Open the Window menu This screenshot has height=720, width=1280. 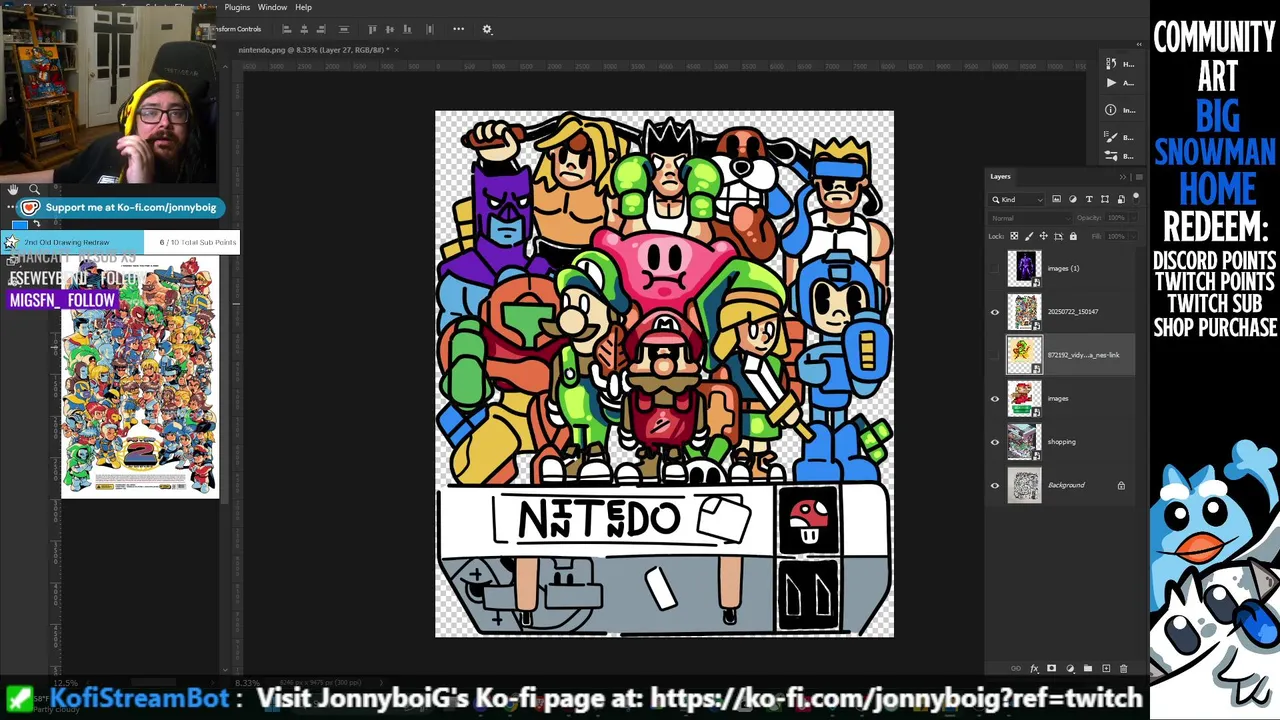pyautogui.click(x=272, y=7)
